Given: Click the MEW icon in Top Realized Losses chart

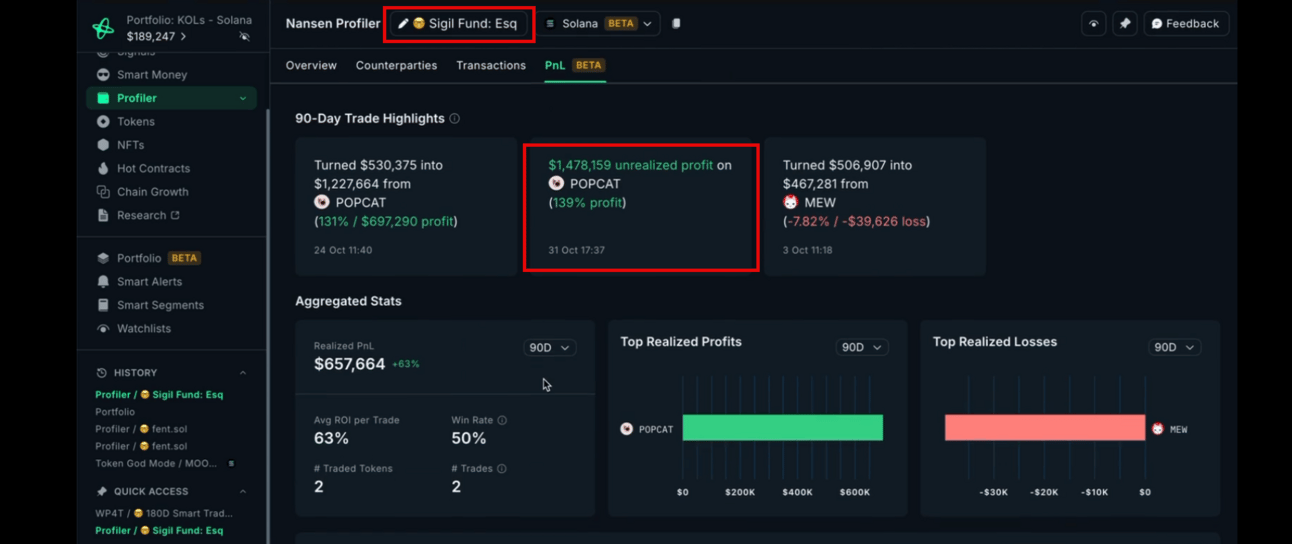Looking at the screenshot, I should click(x=1158, y=429).
